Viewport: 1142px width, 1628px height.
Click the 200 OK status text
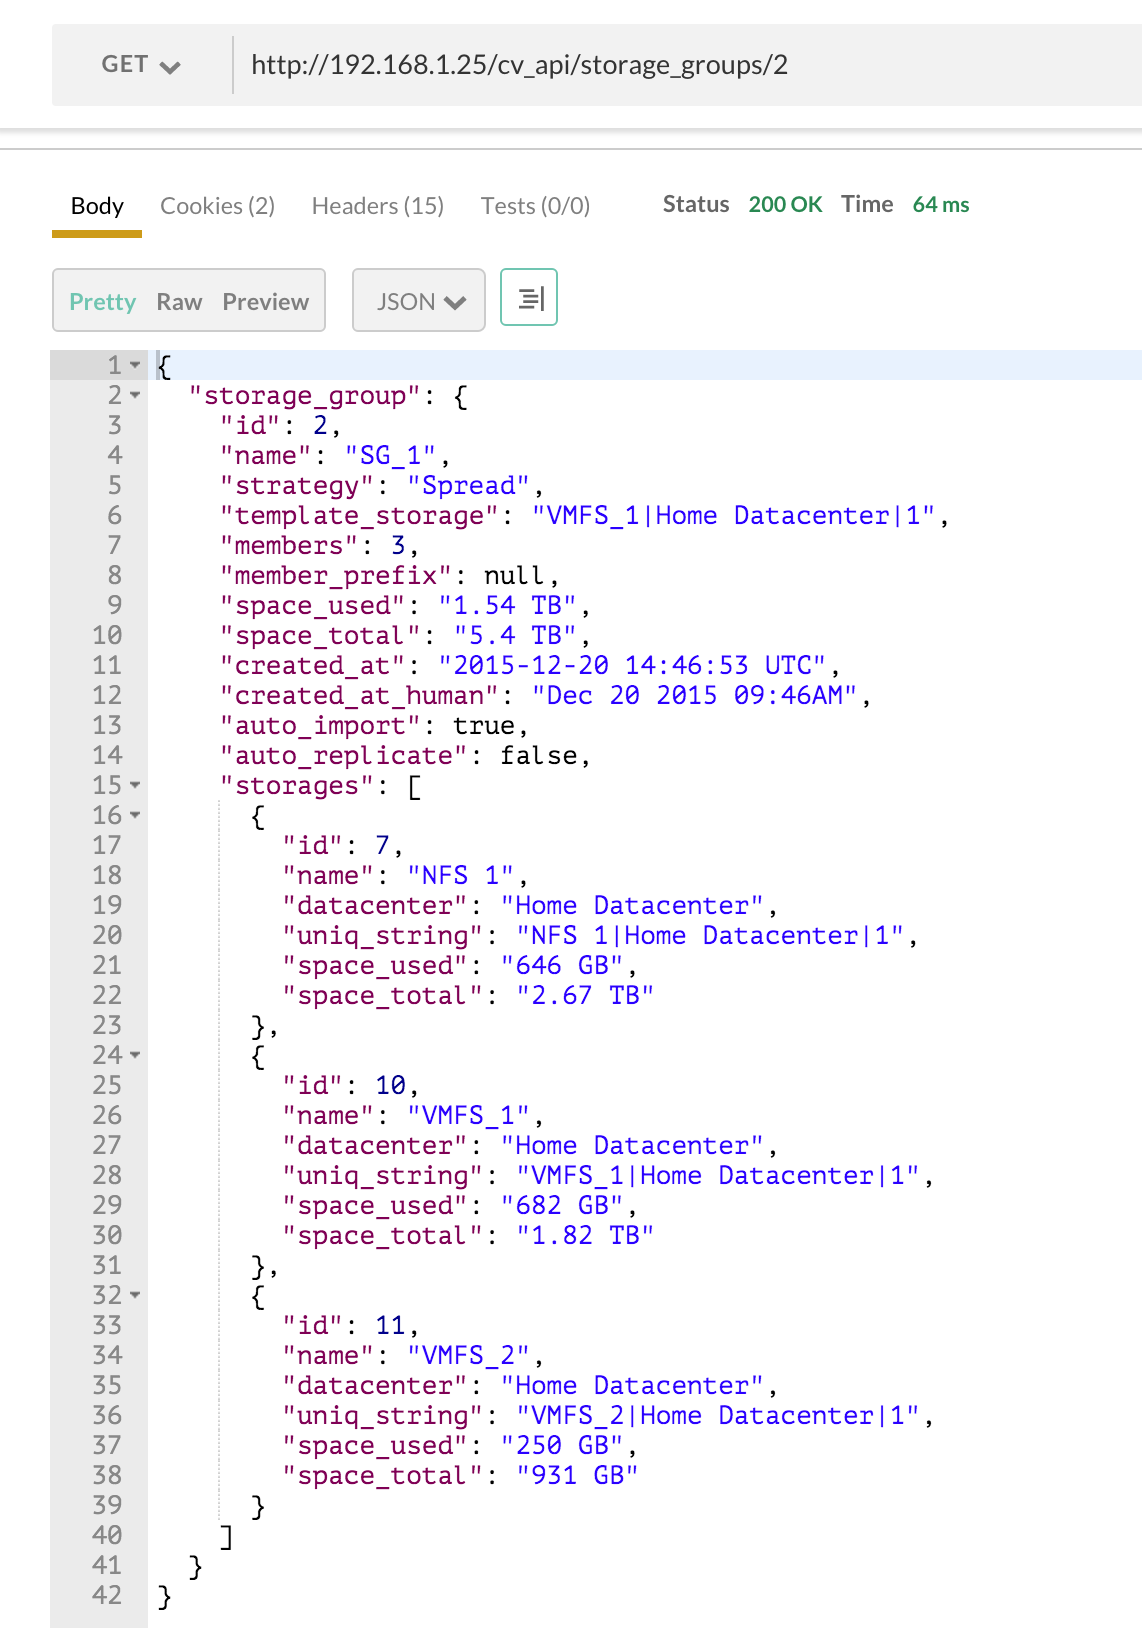[x=785, y=205]
